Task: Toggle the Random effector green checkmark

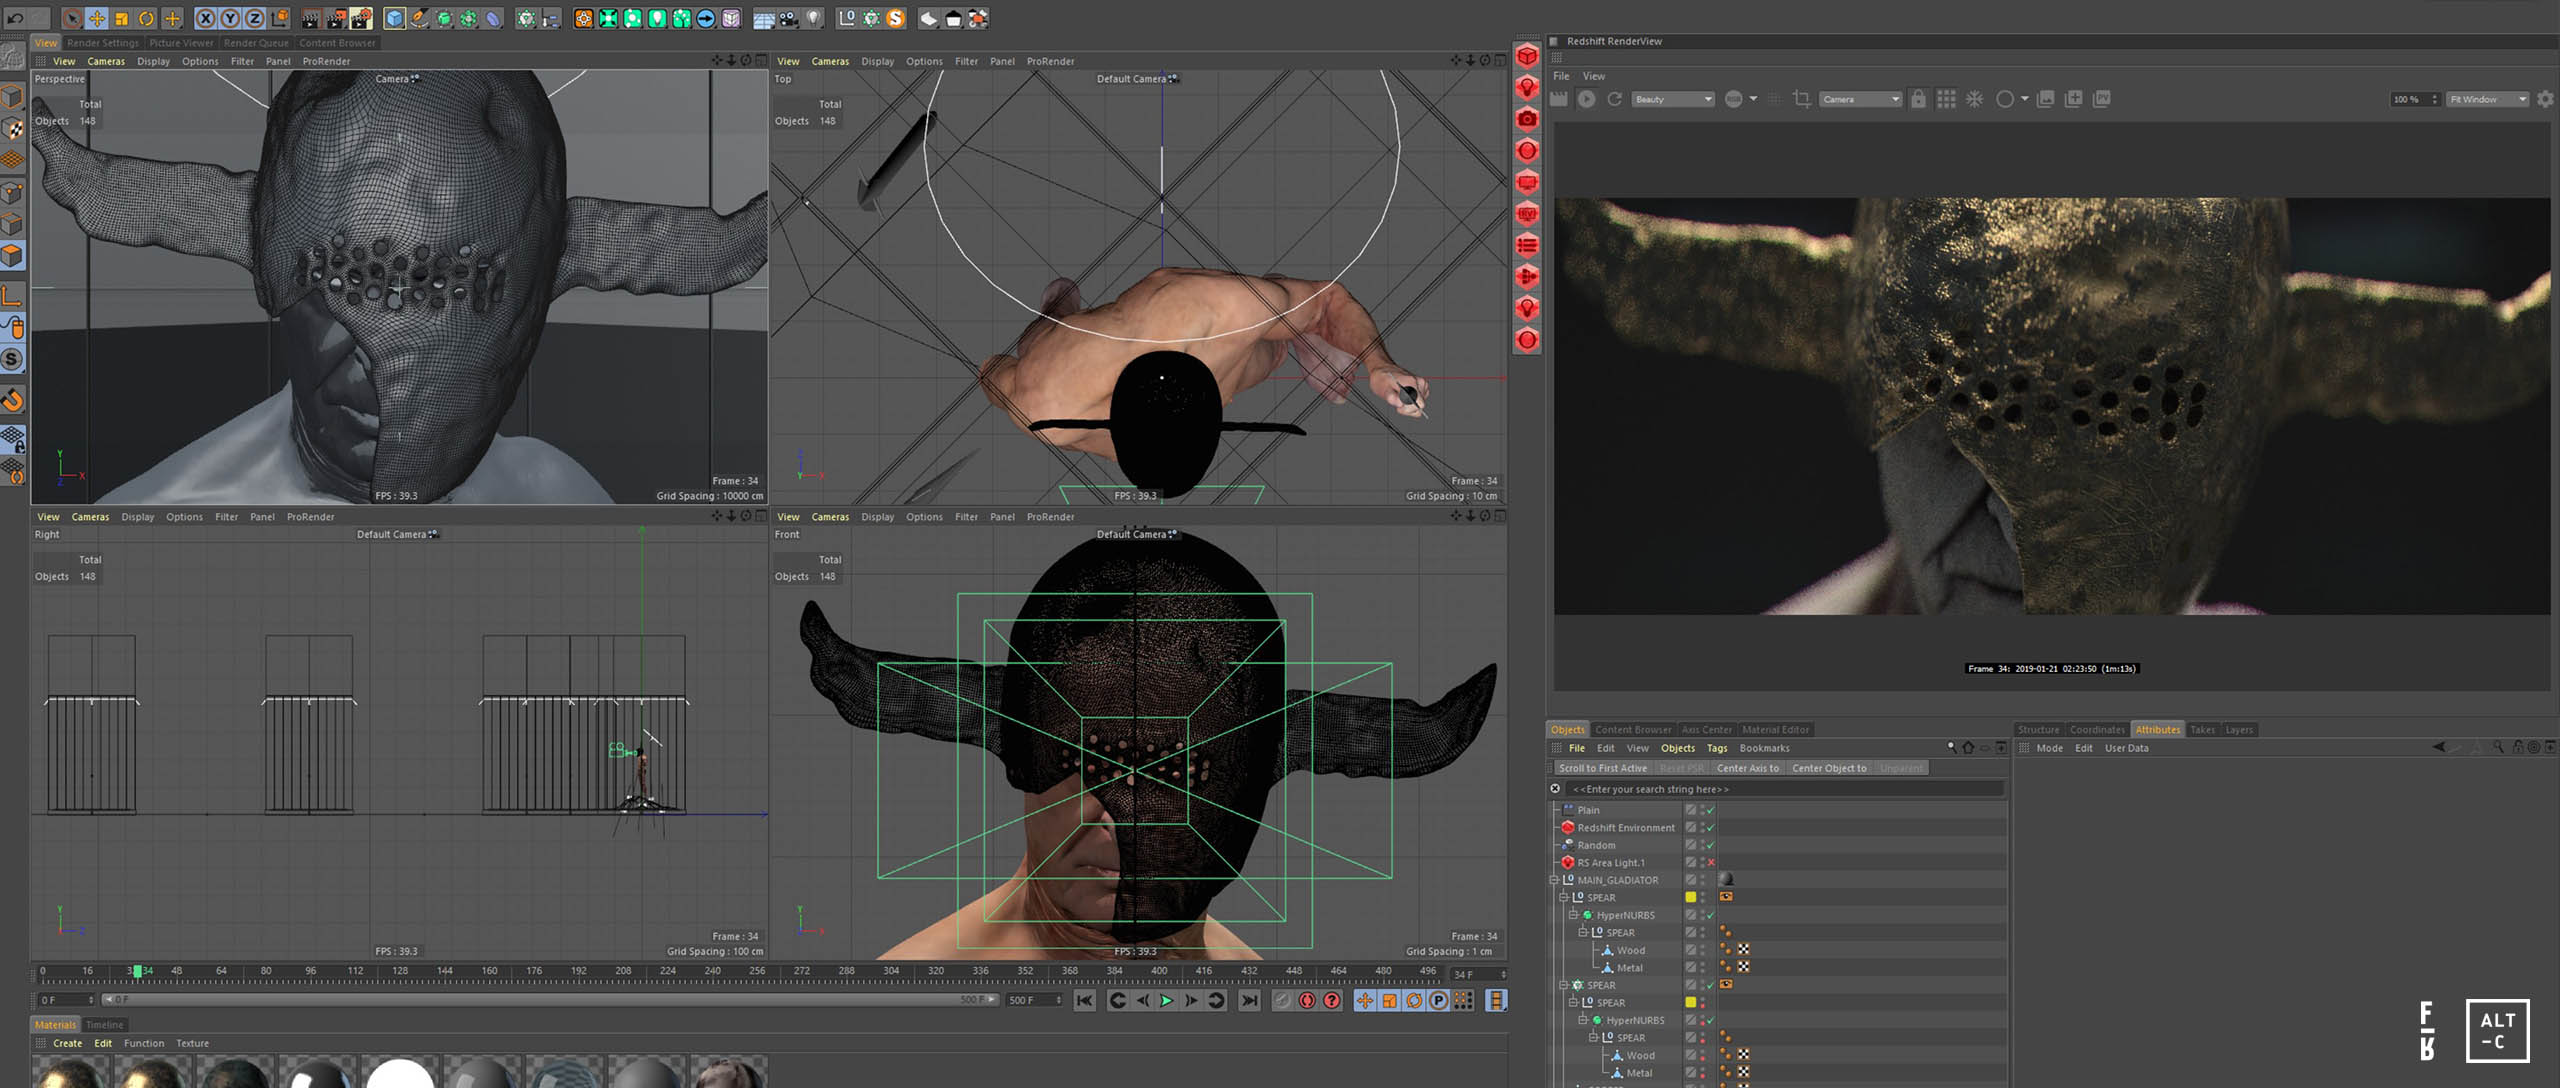Action: click(x=1711, y=845)
